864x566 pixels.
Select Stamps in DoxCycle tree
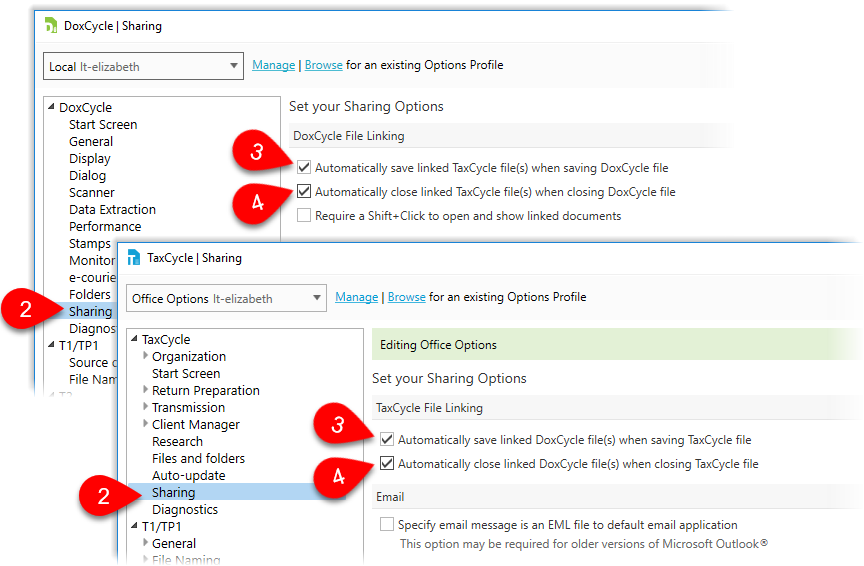pyautogui.click(x=90, y=244)
